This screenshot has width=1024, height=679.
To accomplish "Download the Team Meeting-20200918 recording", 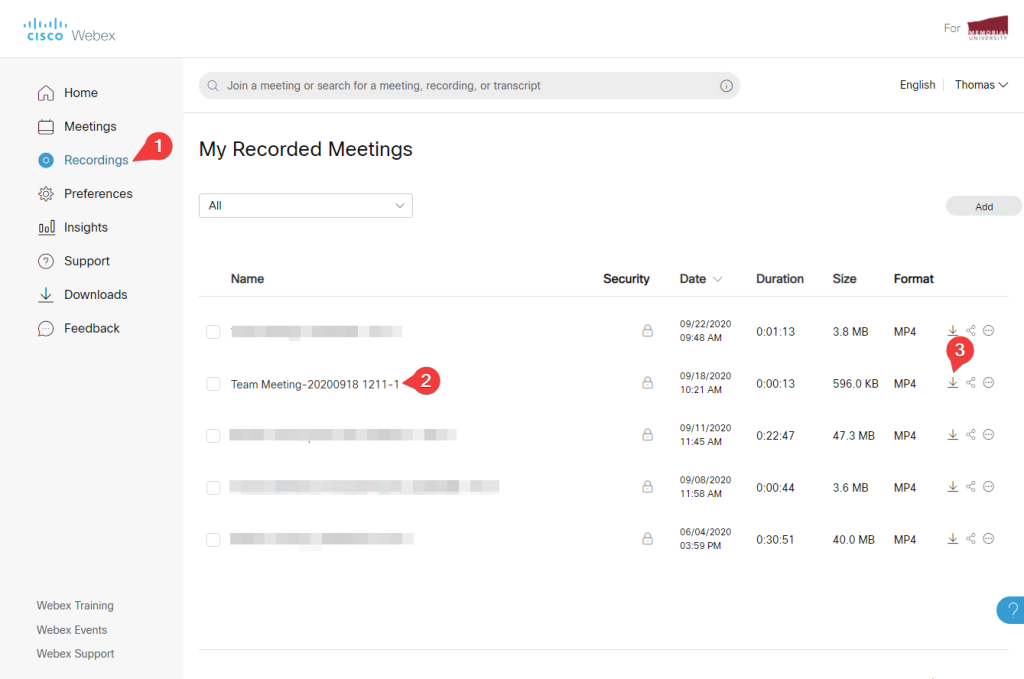I will coord(953,383).
